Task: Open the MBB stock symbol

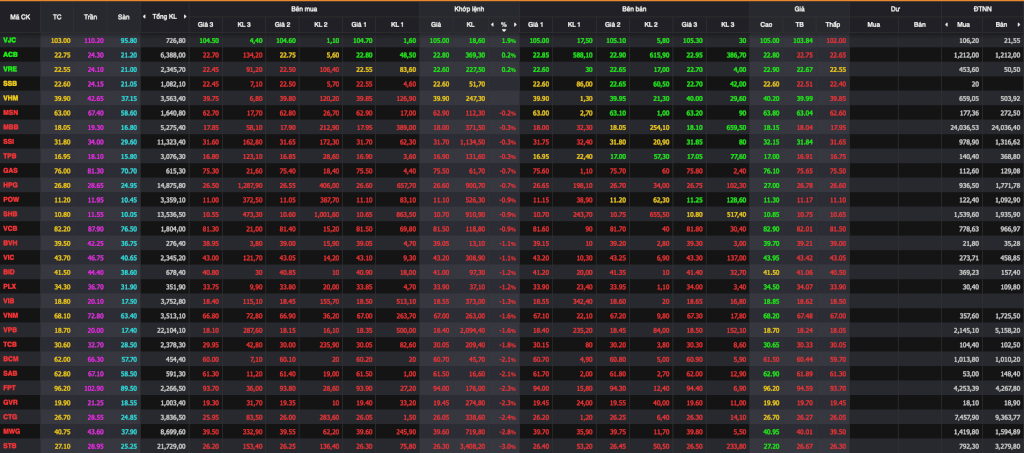Action: (x=10, y=127)
